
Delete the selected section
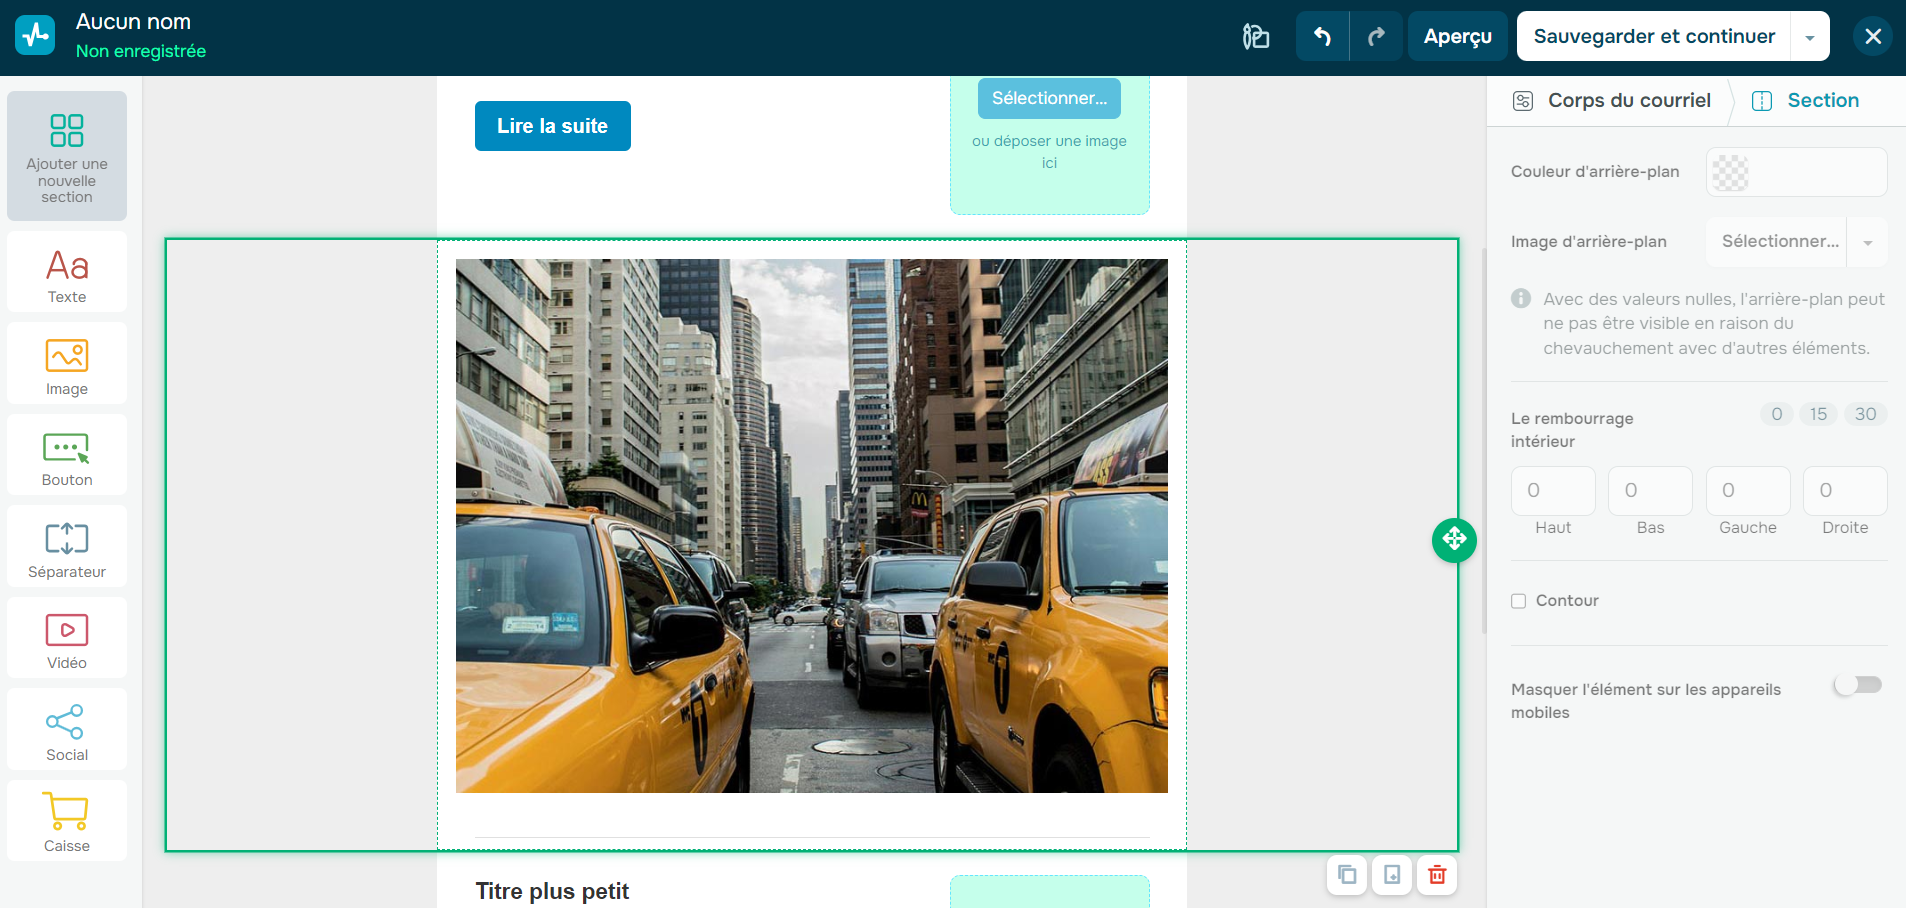[1437, 875]
